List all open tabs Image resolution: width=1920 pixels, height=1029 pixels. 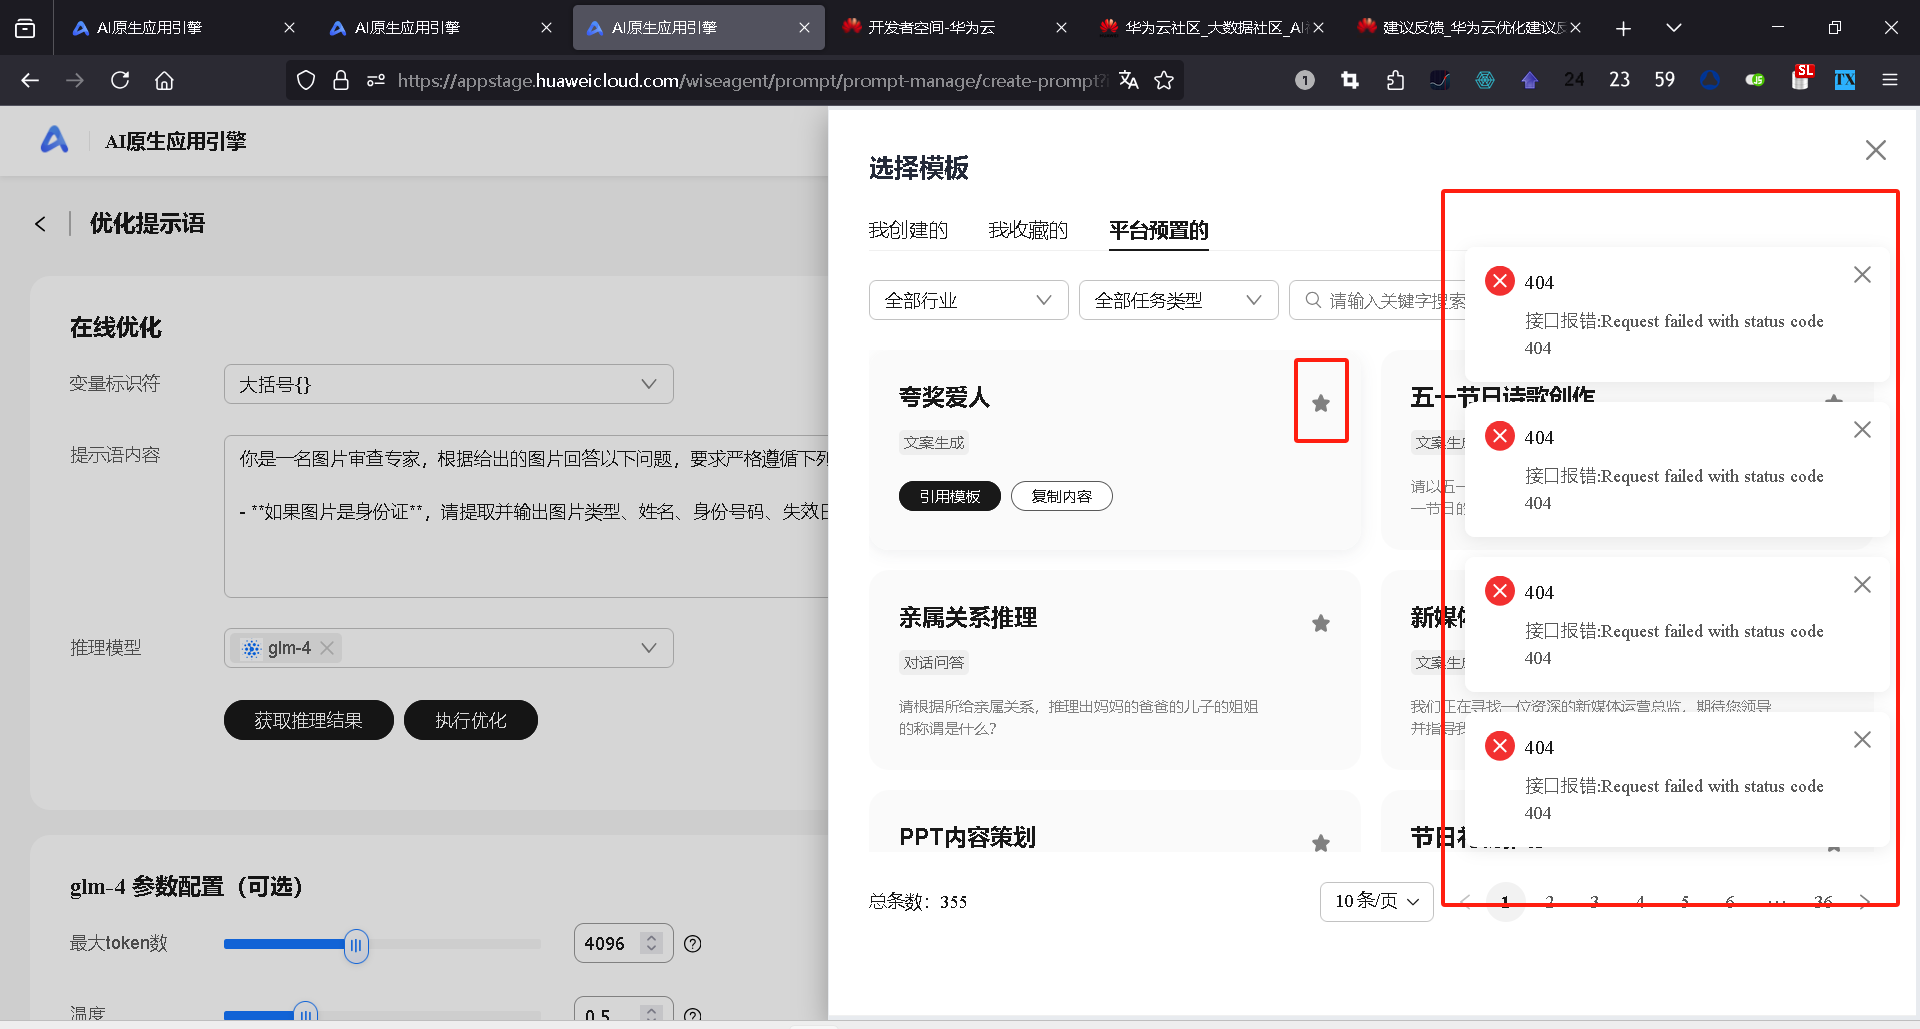1673,28
